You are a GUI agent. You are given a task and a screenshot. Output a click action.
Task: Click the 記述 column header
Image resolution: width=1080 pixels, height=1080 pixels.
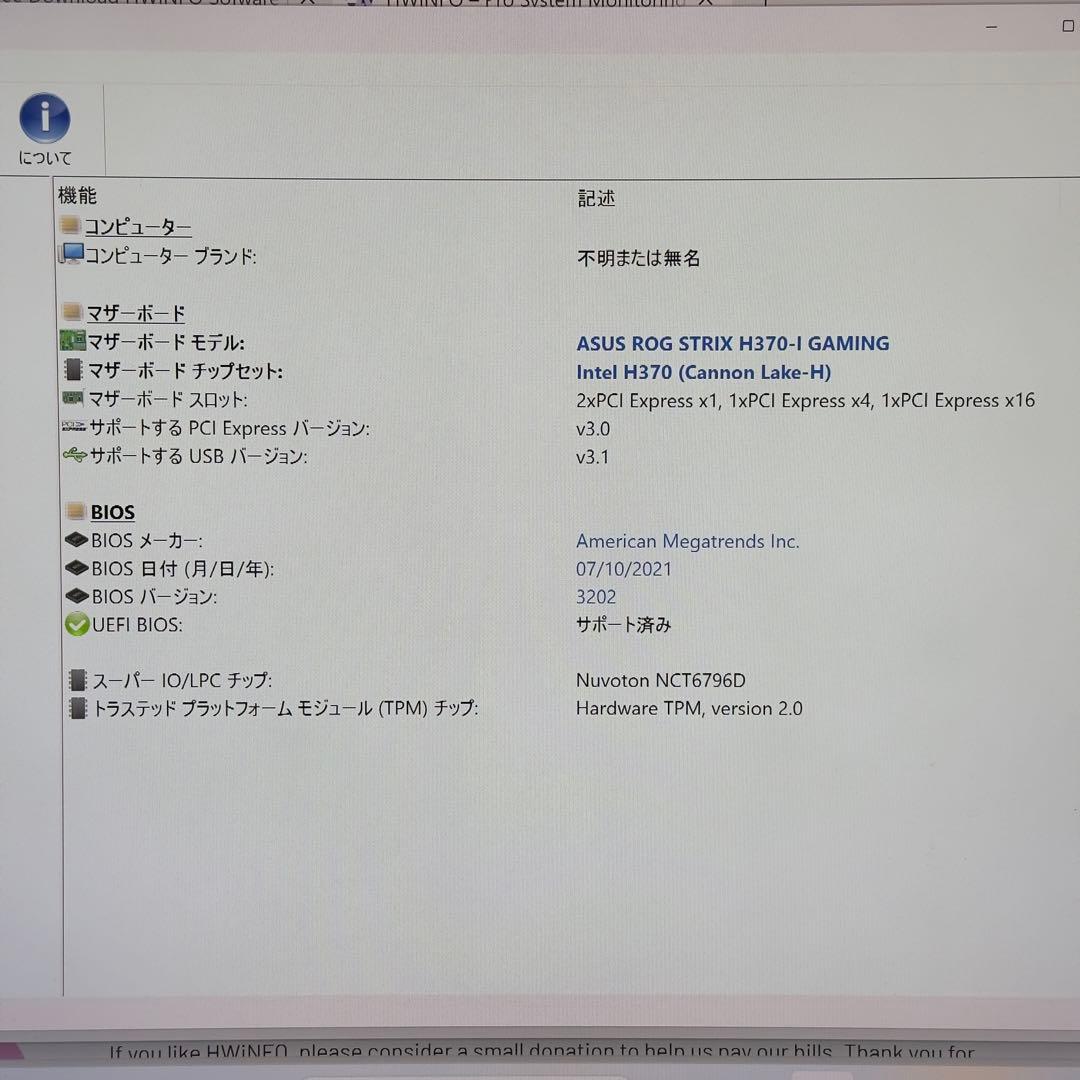pyautogui.click(x=596, y=198)
